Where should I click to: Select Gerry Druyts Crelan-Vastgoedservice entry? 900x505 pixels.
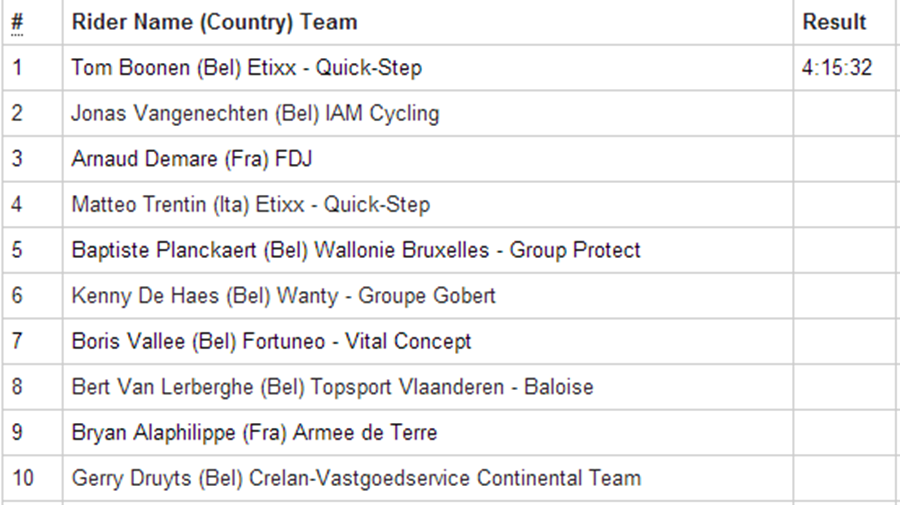click(x=356, y=478)
